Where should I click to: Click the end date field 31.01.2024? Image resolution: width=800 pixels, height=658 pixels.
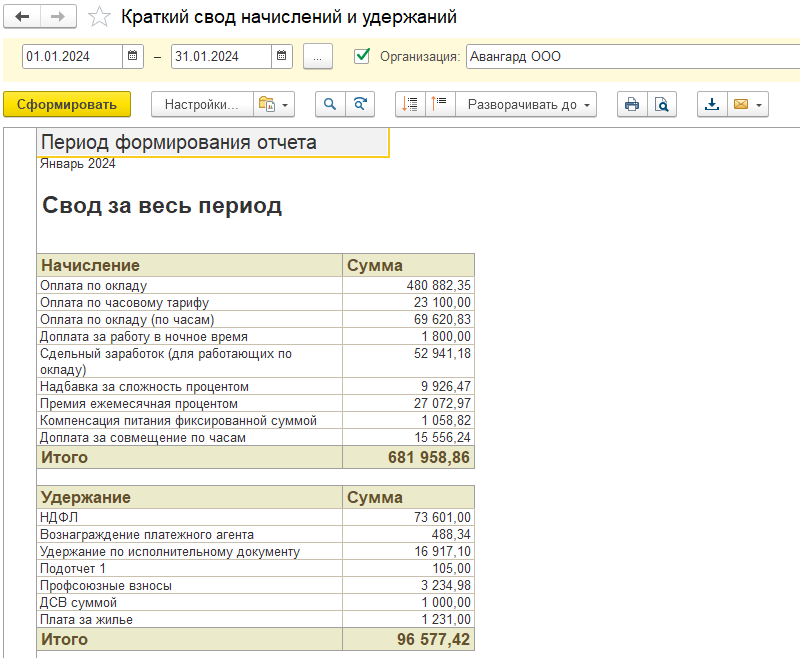pos(221,56)
